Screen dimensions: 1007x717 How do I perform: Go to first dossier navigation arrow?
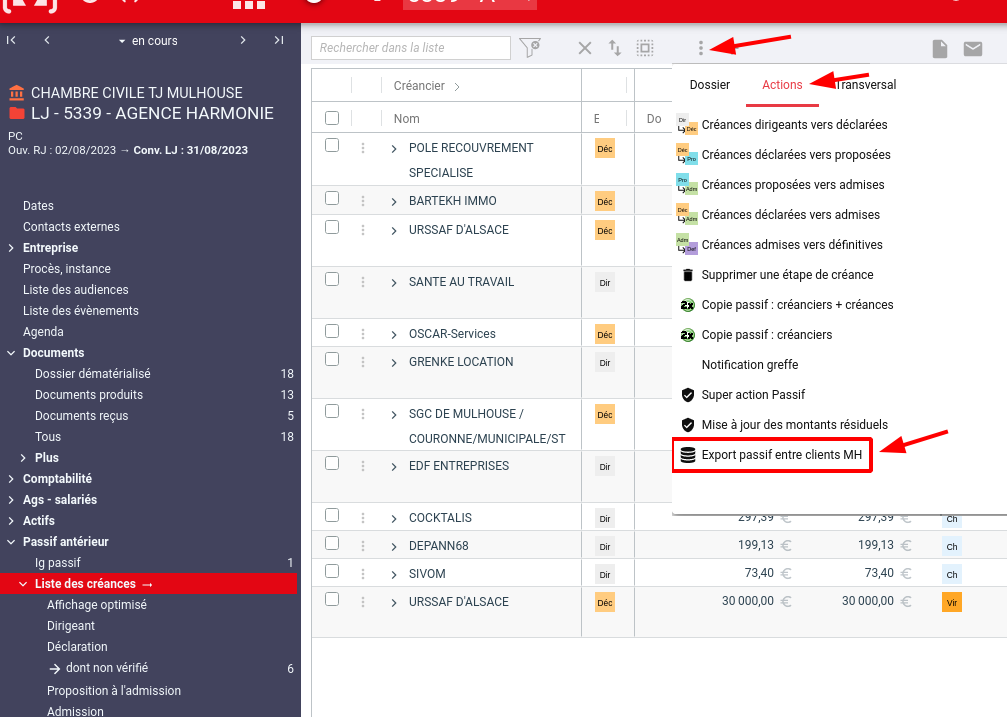click(x=11, y=40)
